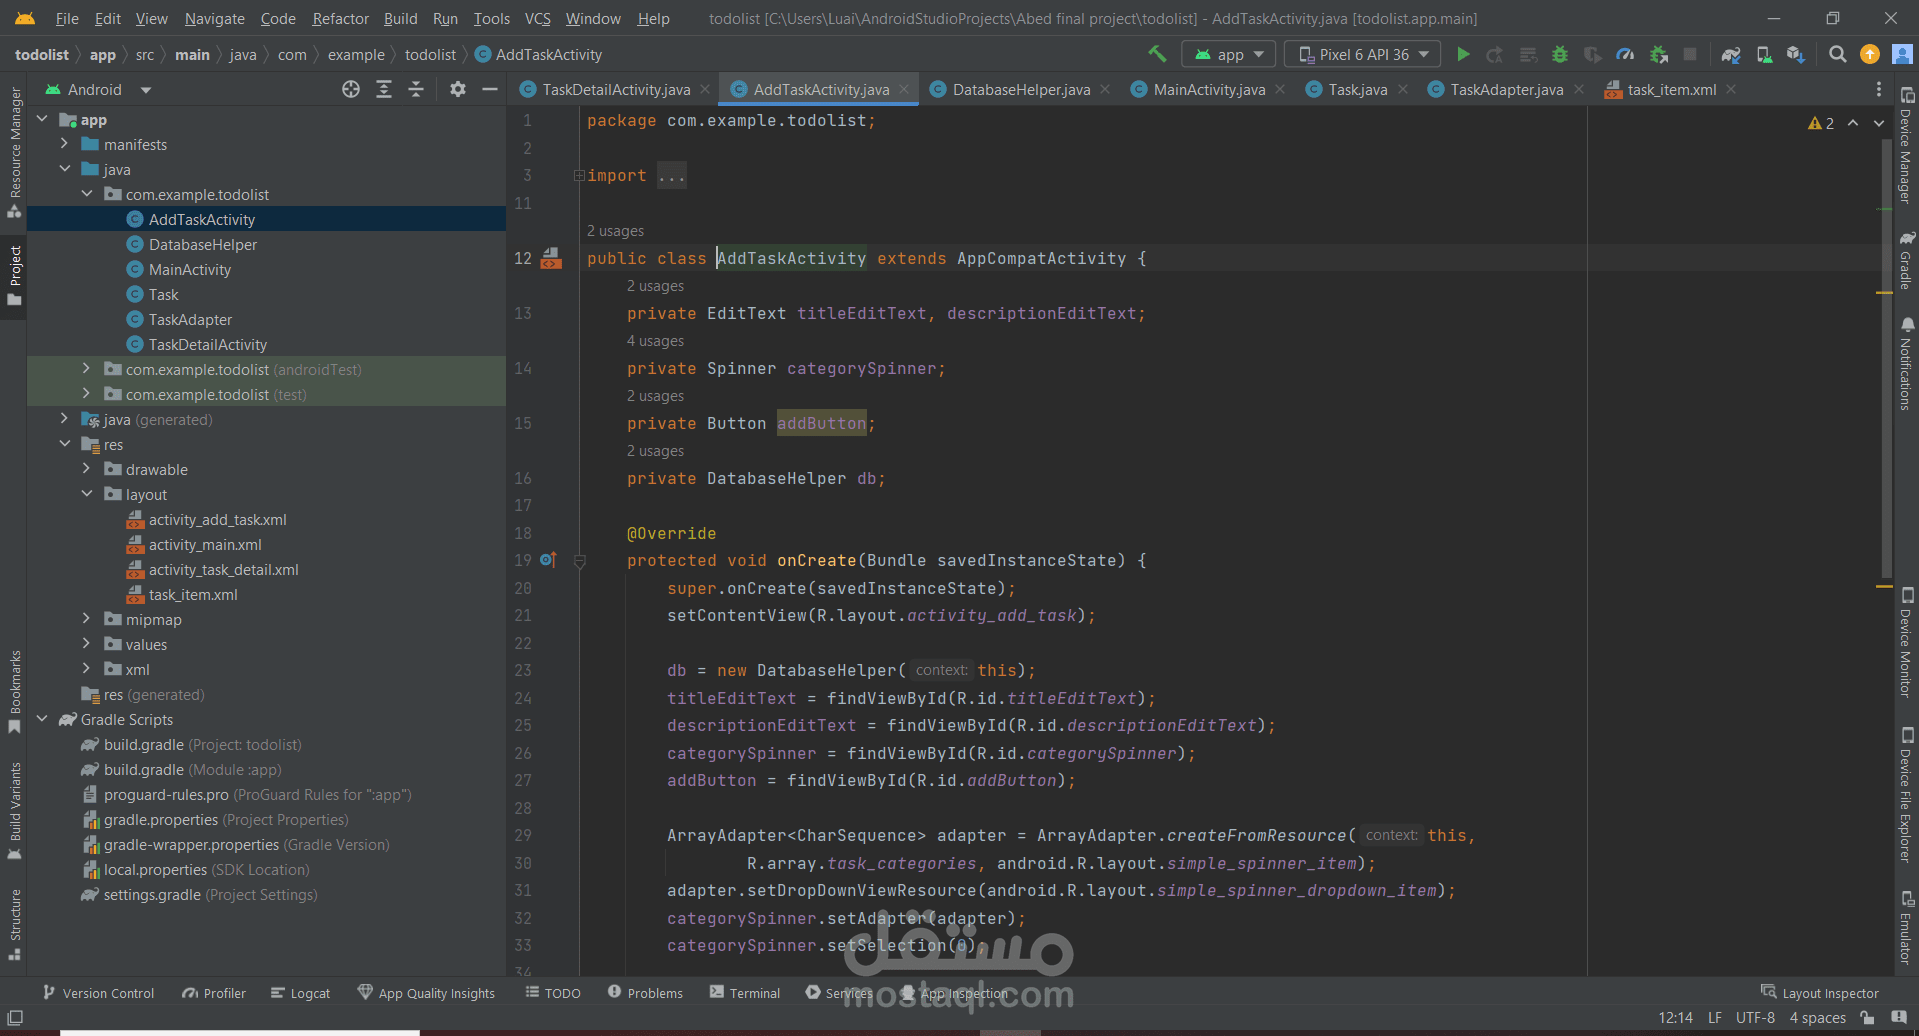Collapse all nodes in Project panel
The image size is (1919, 1036).
(416, 89)
